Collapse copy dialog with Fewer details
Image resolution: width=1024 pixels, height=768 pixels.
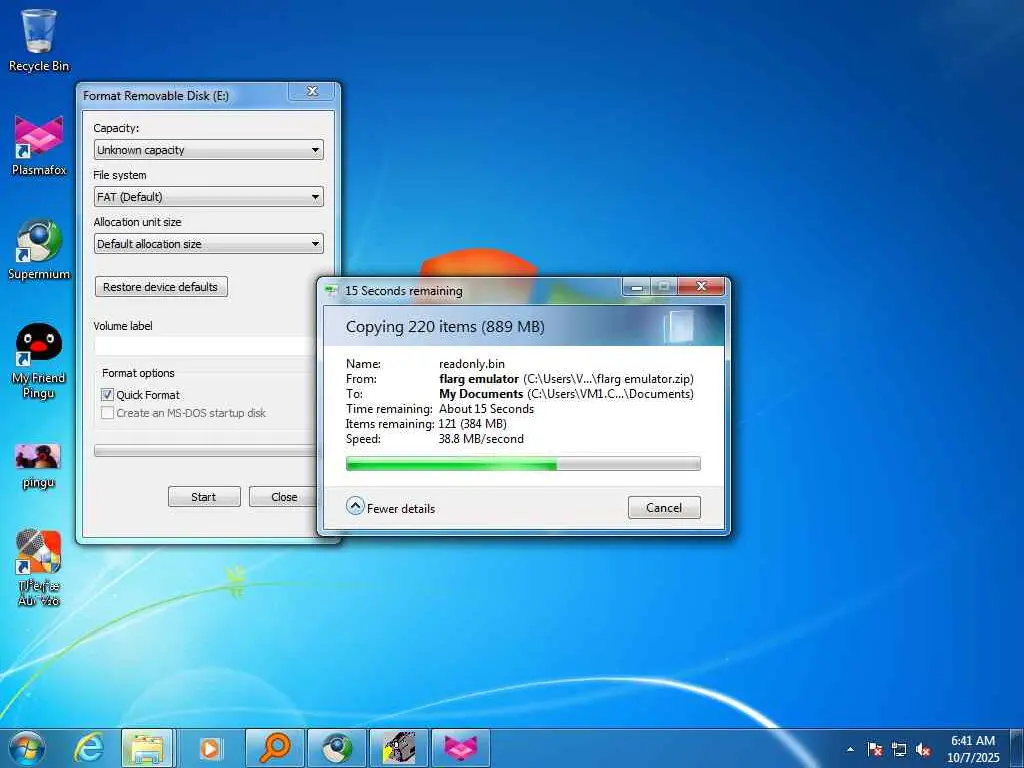tap(391, 507)
